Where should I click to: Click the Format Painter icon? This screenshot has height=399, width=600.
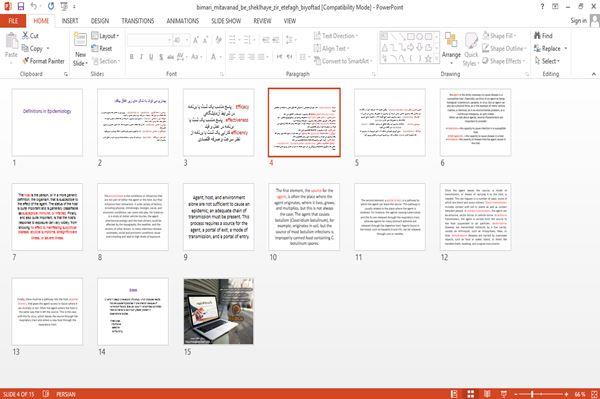26,61
